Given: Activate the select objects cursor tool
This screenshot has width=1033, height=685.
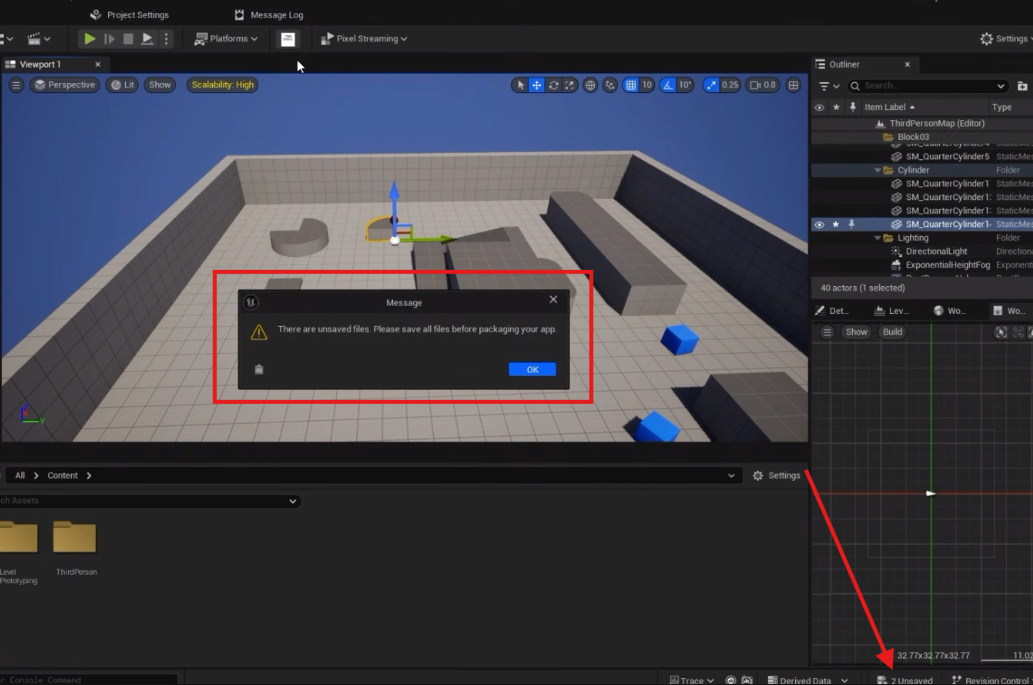Looking at the screenshot, I should point(520,85).
